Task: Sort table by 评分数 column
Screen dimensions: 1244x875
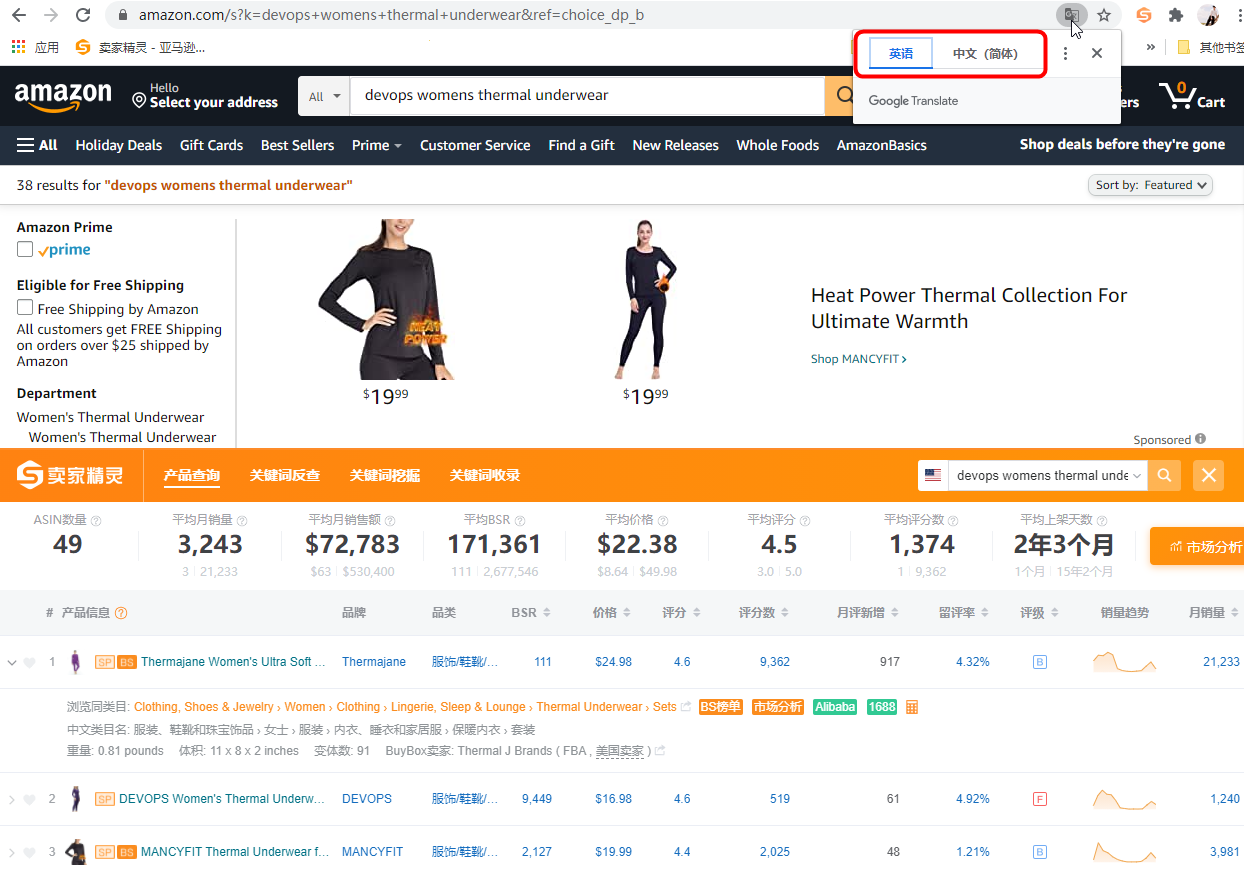Action: coord(763,612)
